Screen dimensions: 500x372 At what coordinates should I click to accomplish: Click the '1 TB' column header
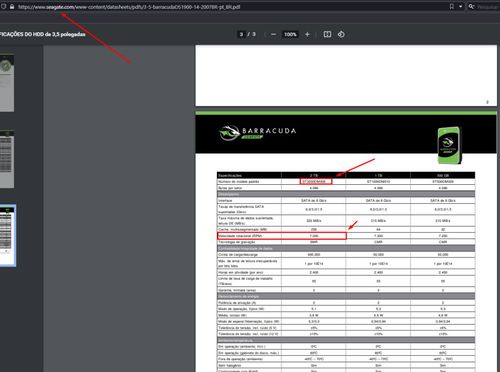pyautogui.click(x=378, y=175)
